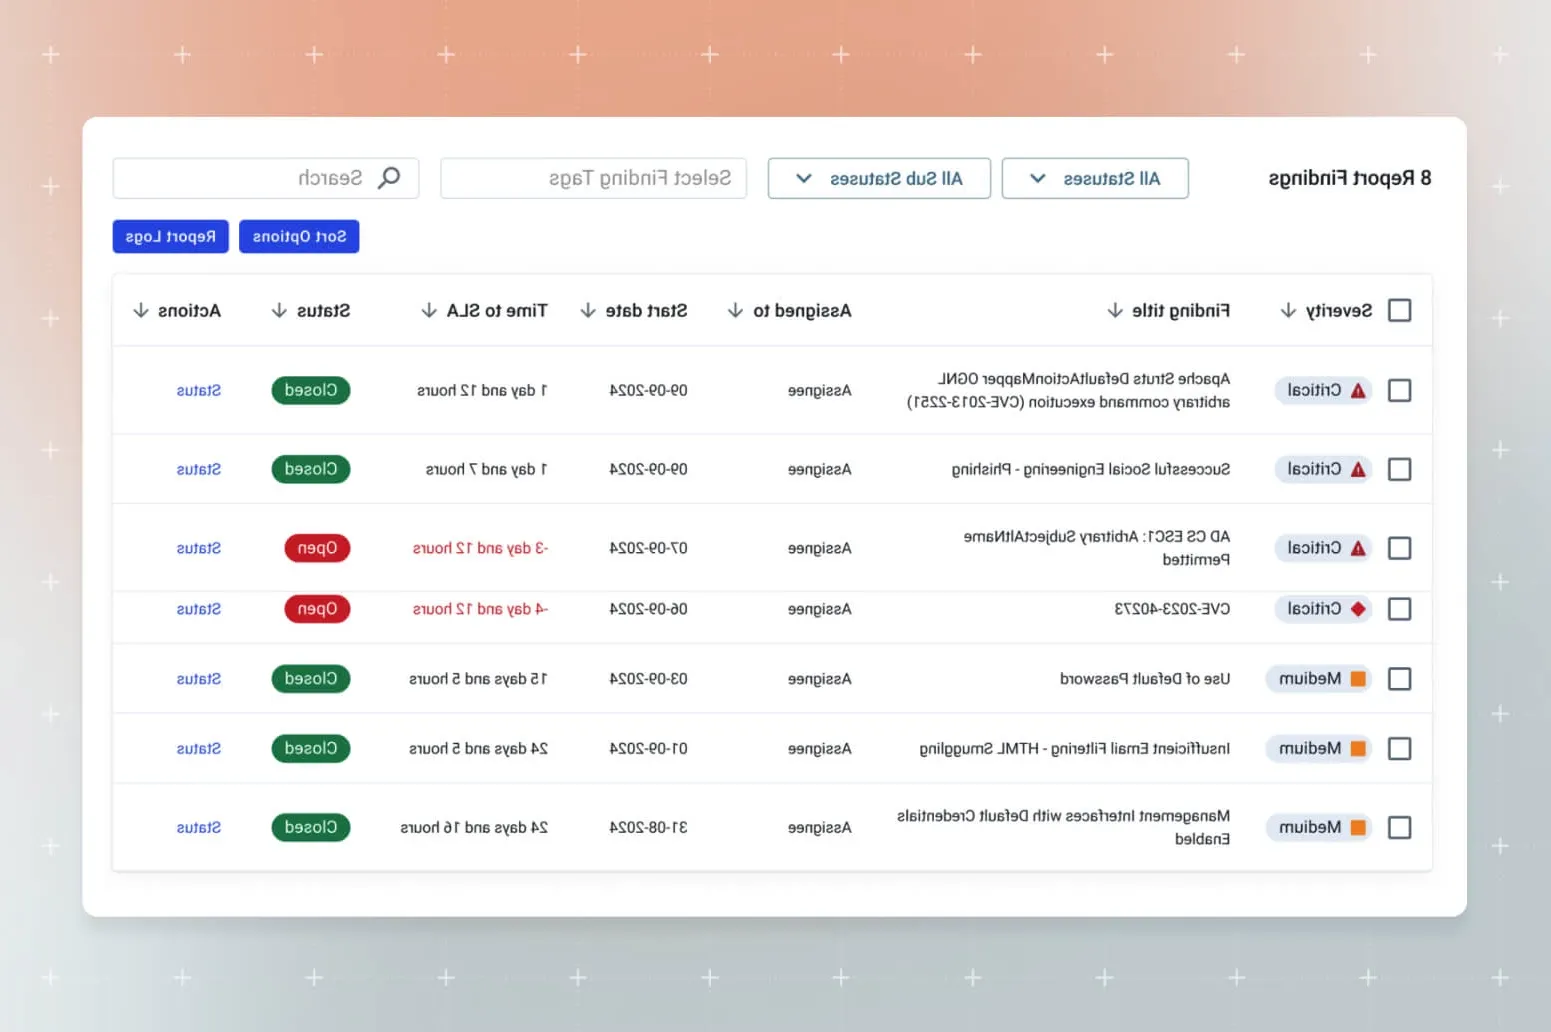Image resolution: width=1551 pixels, height=1032 pixels.
Task: Toggle the select-all checkbox in table header
Action: (x=1400, y=311)
